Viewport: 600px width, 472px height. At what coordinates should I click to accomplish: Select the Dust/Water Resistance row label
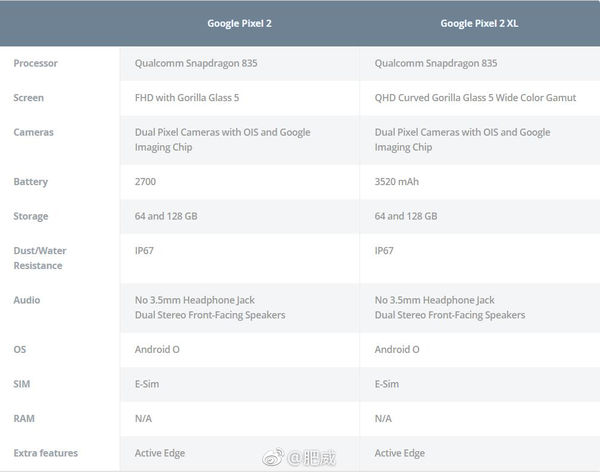(x=38, y=258)
